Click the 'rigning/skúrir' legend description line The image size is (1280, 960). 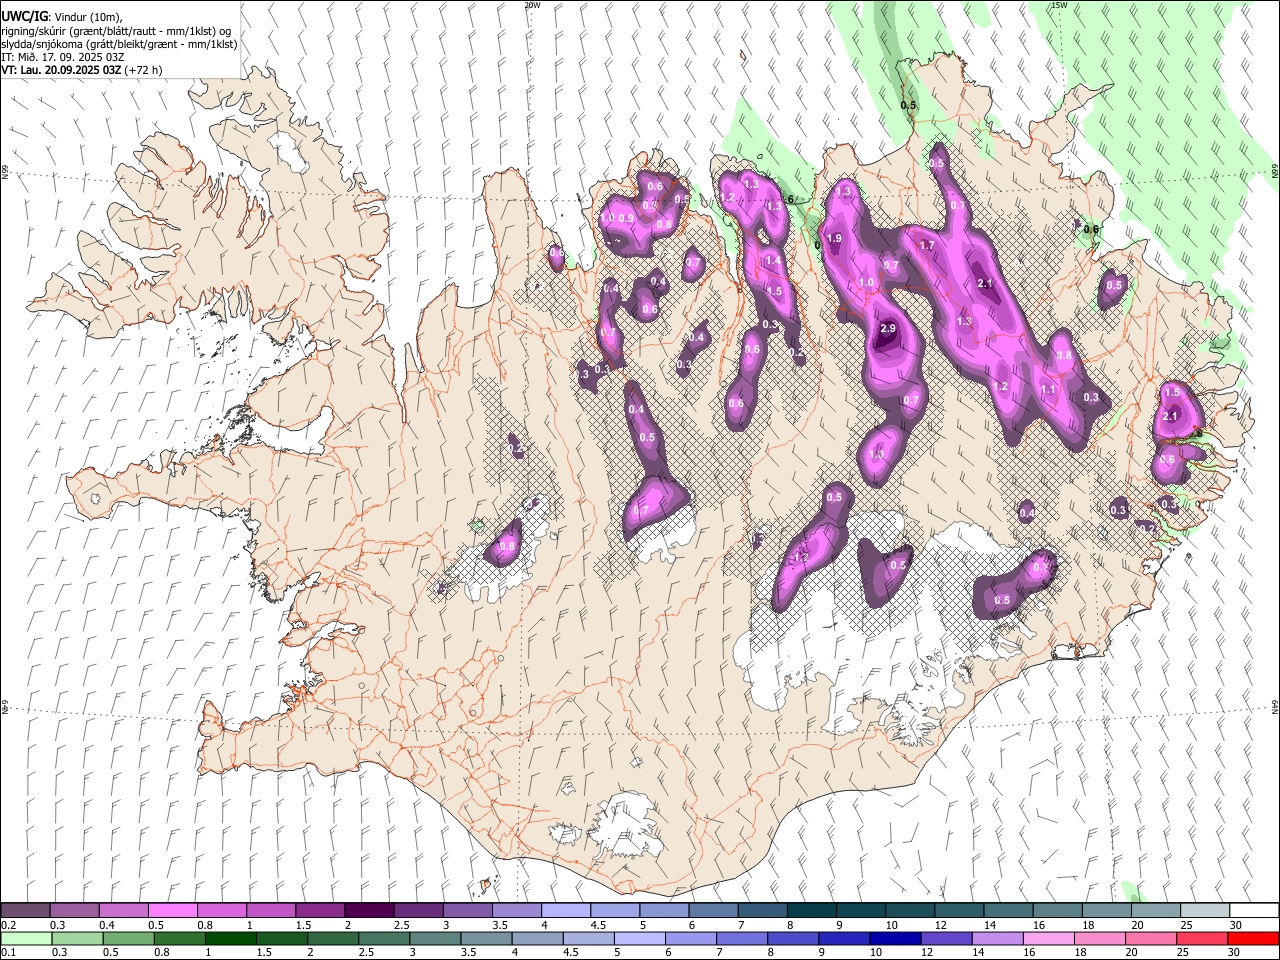coord(116,30)
